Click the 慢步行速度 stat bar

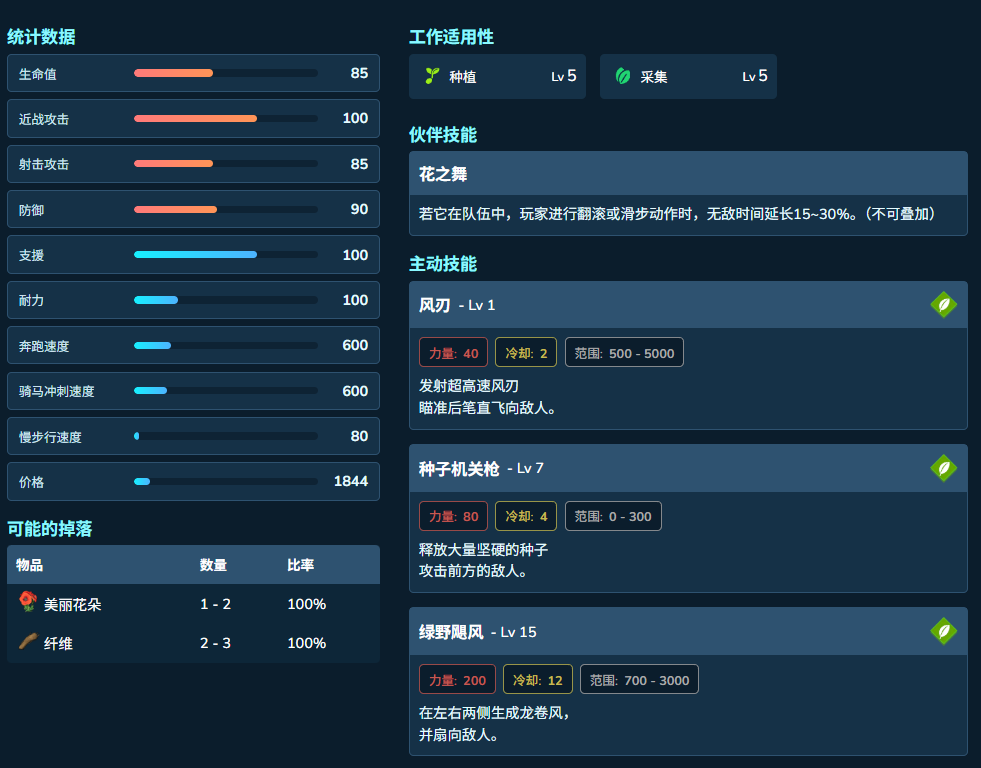(226, 436)
